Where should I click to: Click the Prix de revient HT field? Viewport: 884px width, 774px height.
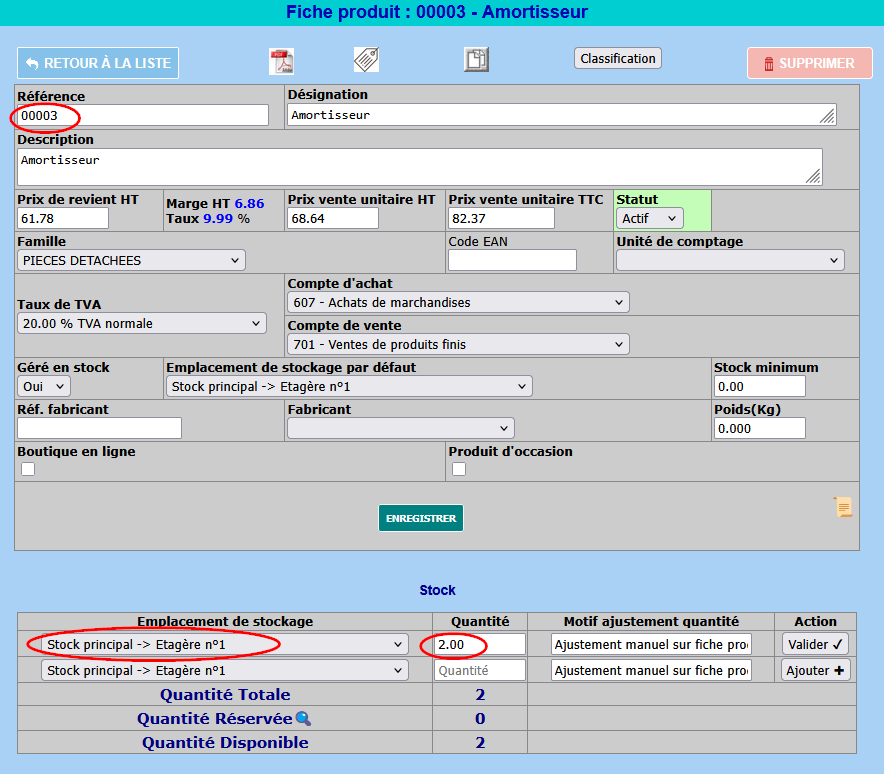pos(63,218)
